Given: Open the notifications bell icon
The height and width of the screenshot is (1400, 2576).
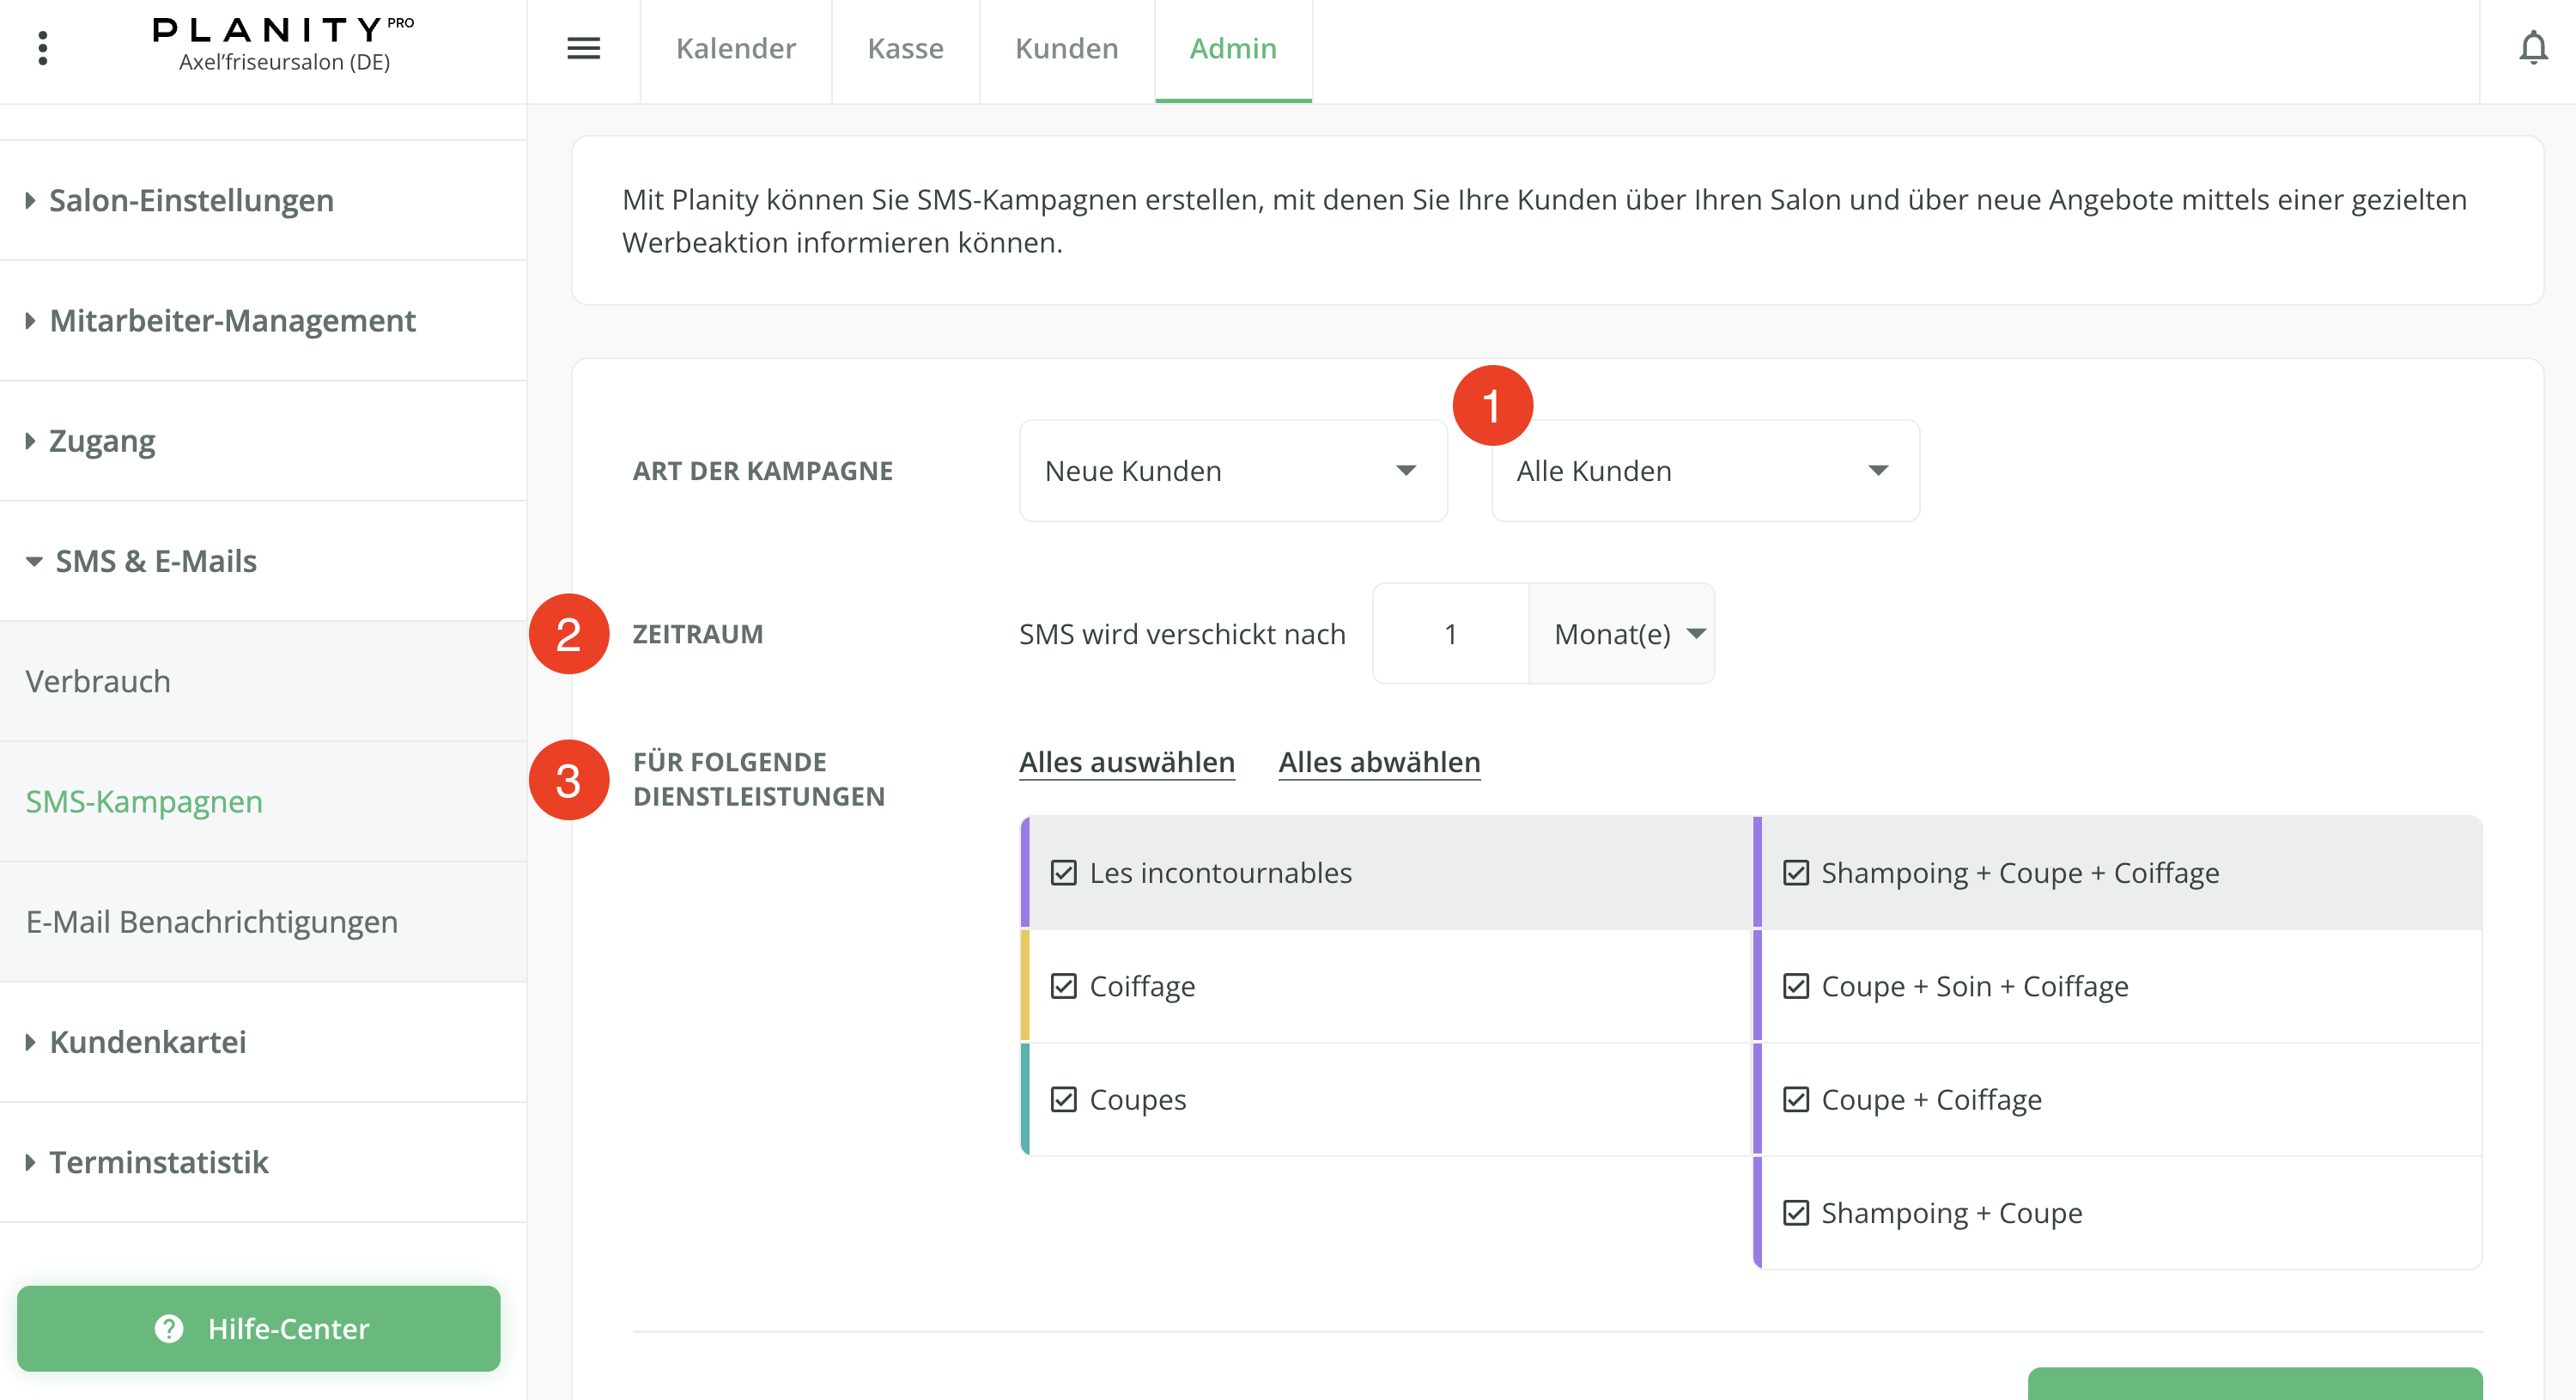Looking at the screenshot, I should coord(2532,48).
